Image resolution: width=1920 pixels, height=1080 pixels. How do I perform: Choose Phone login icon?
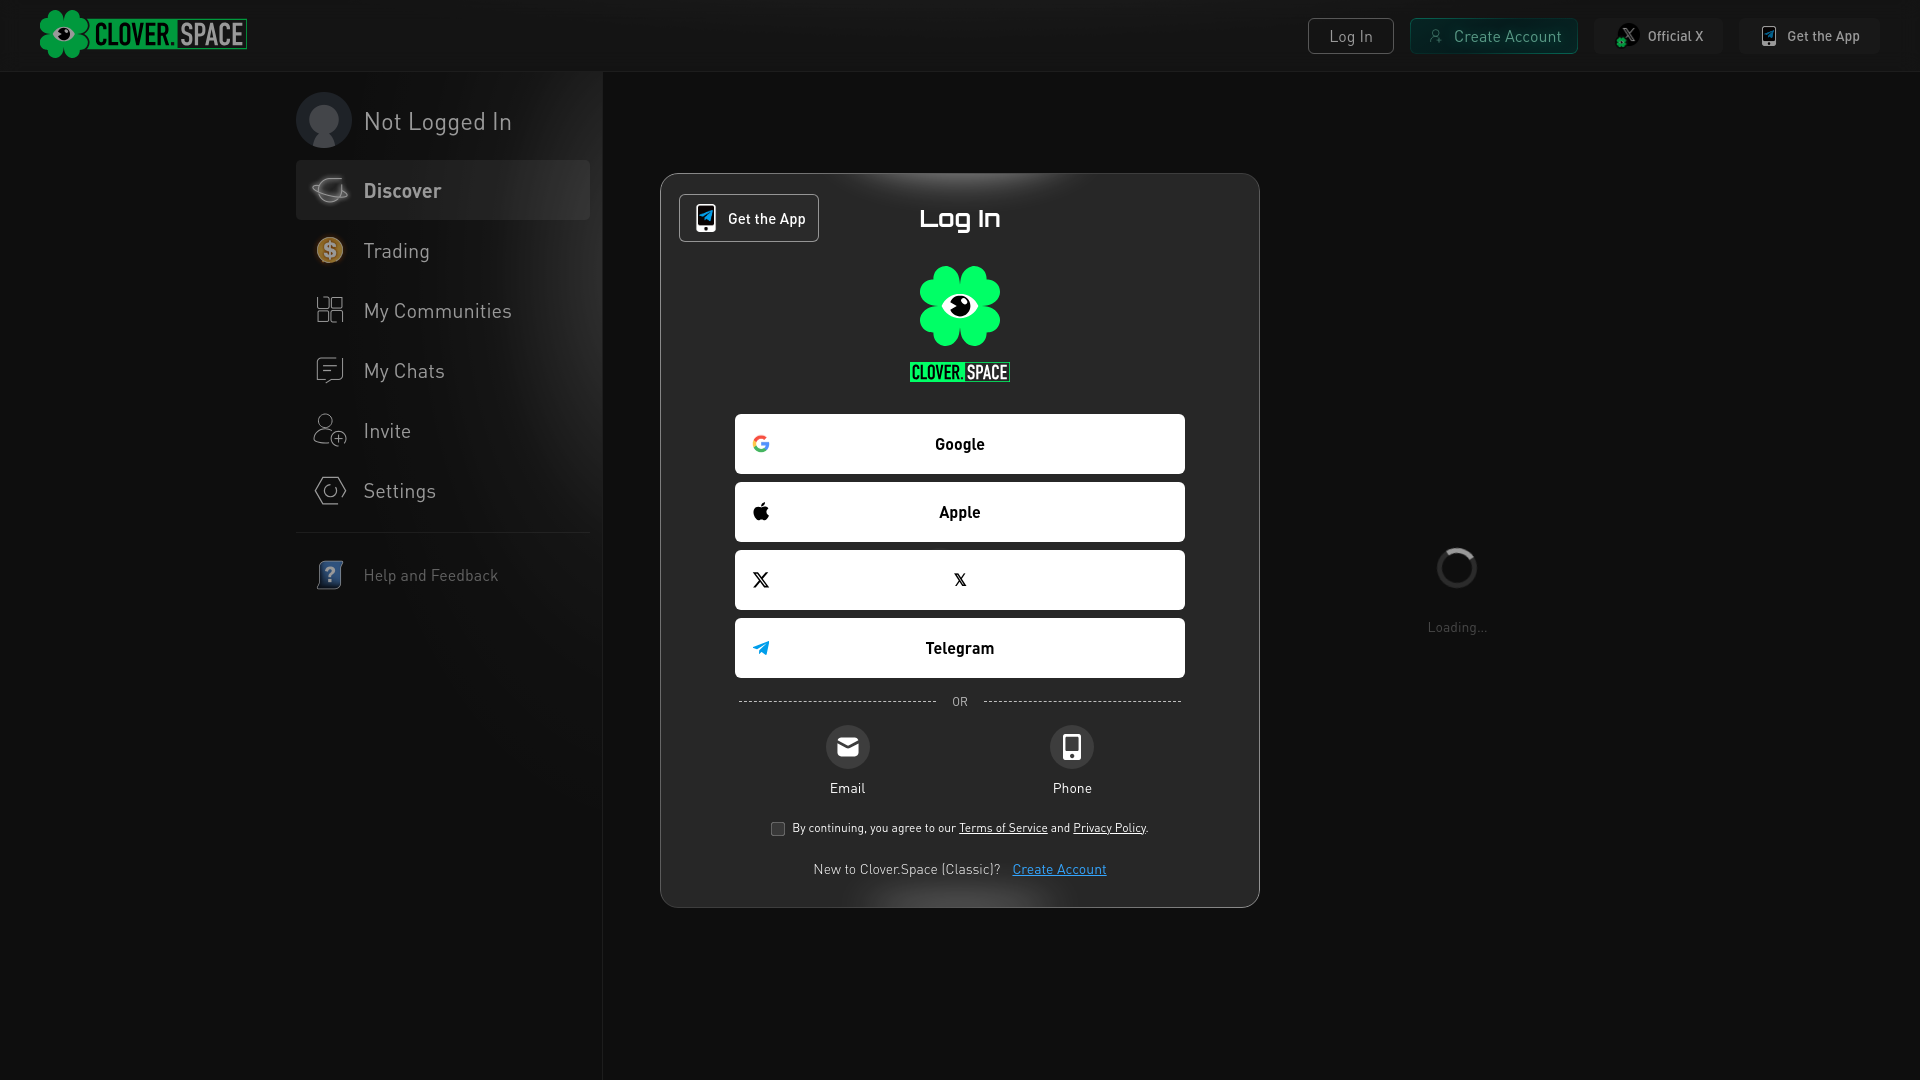coord(1072,747)
